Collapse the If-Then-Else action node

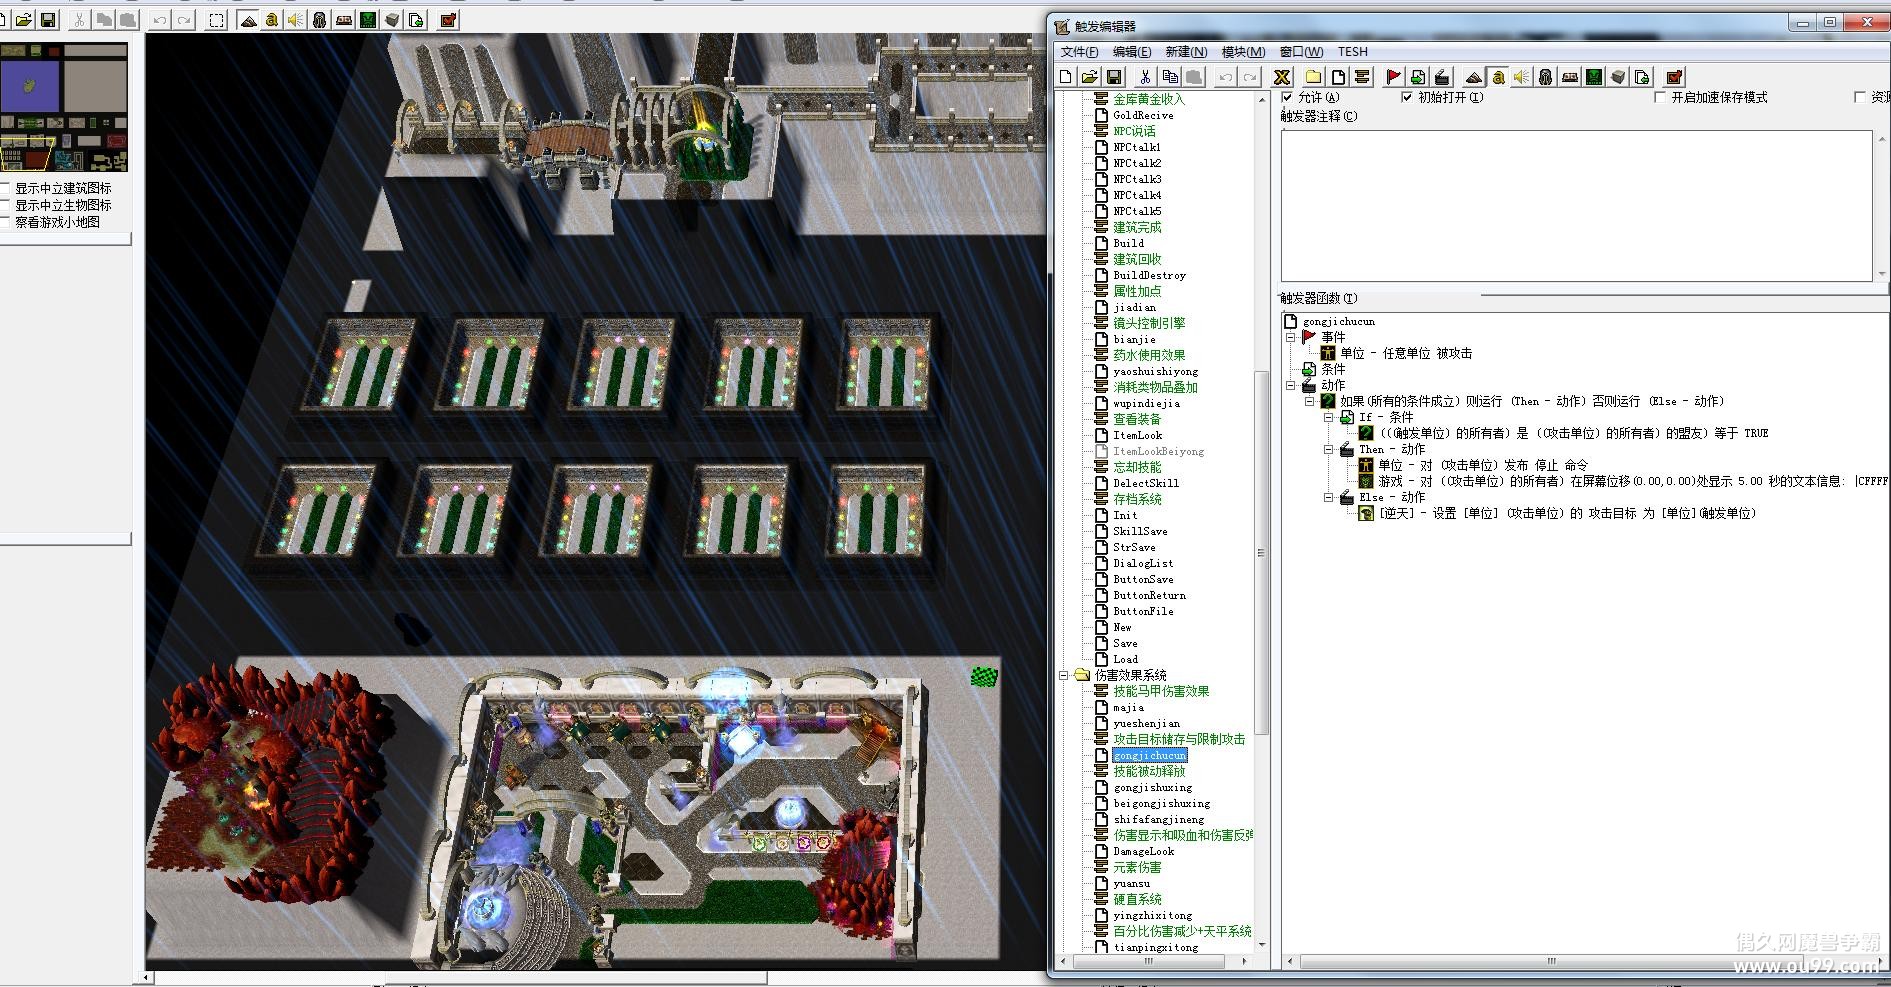click(1309, 401)
